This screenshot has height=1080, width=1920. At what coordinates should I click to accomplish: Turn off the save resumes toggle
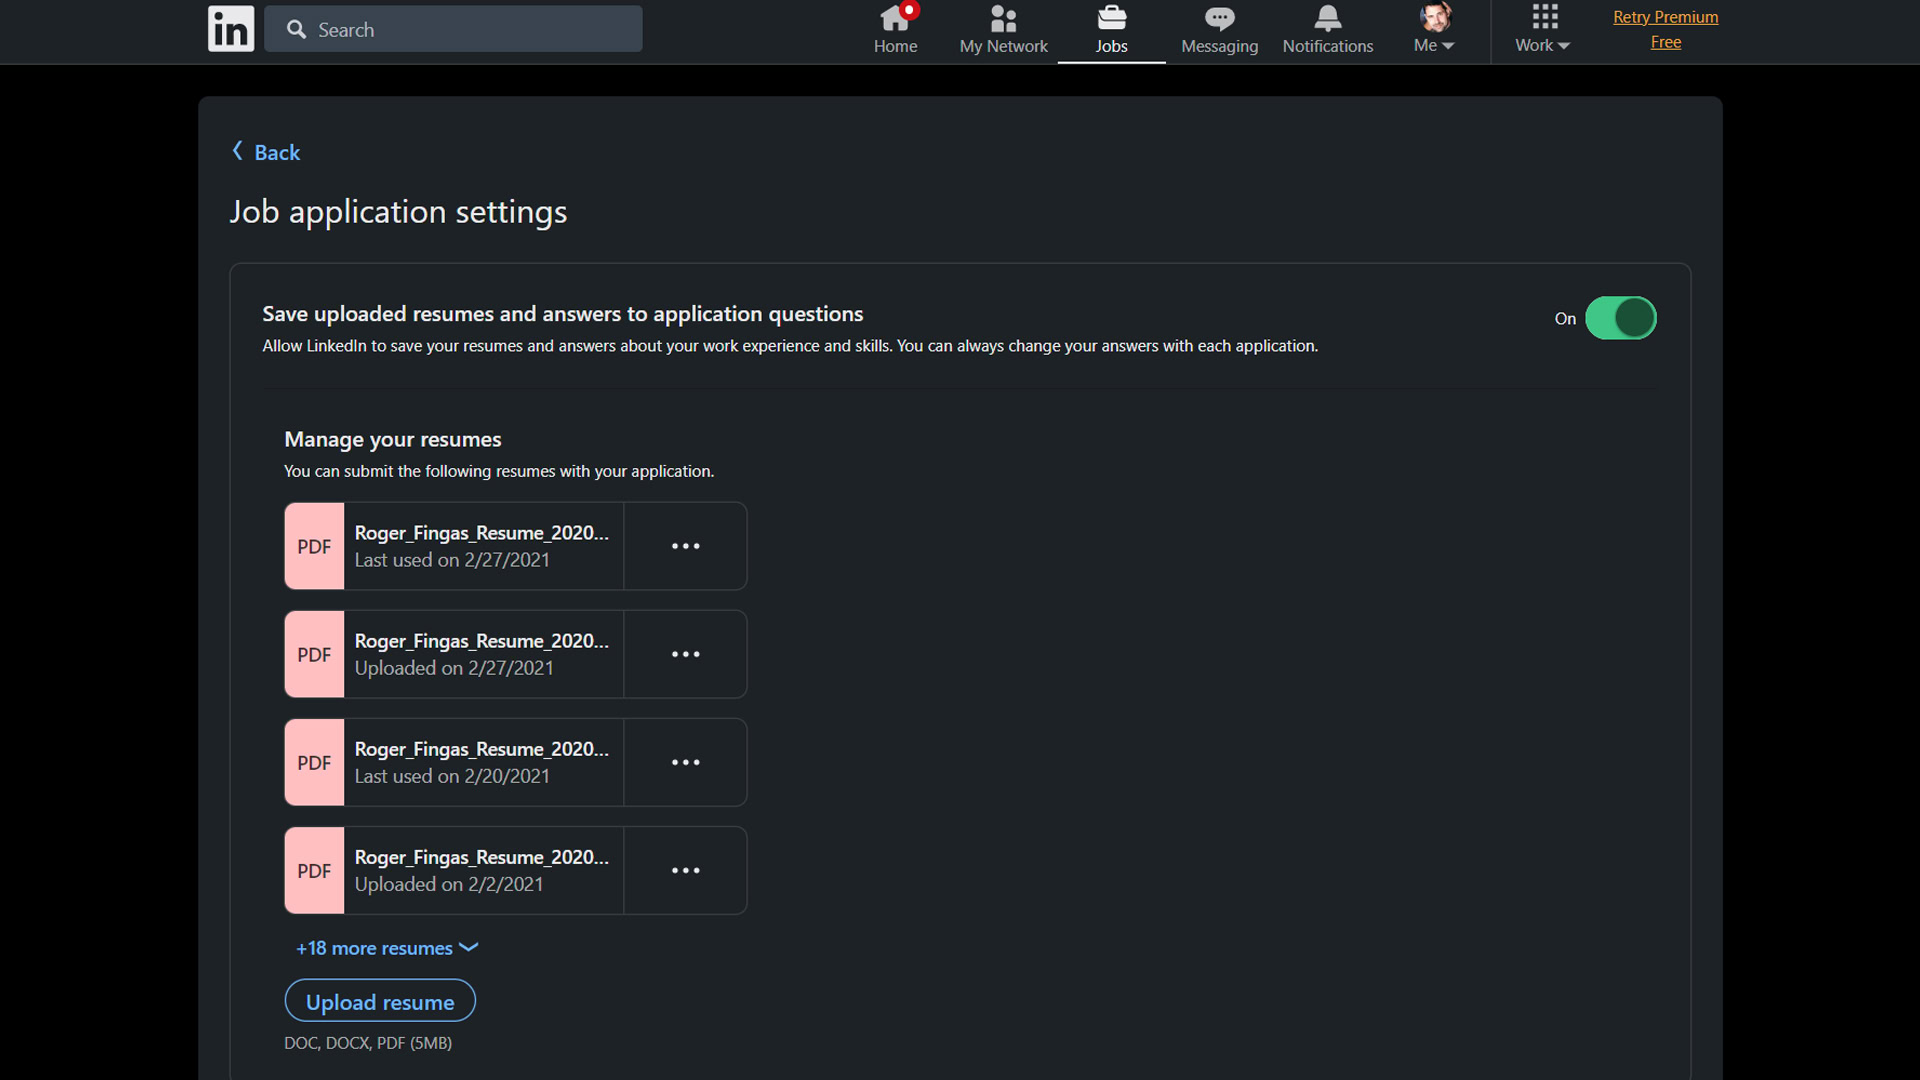tap(1620, 318)
